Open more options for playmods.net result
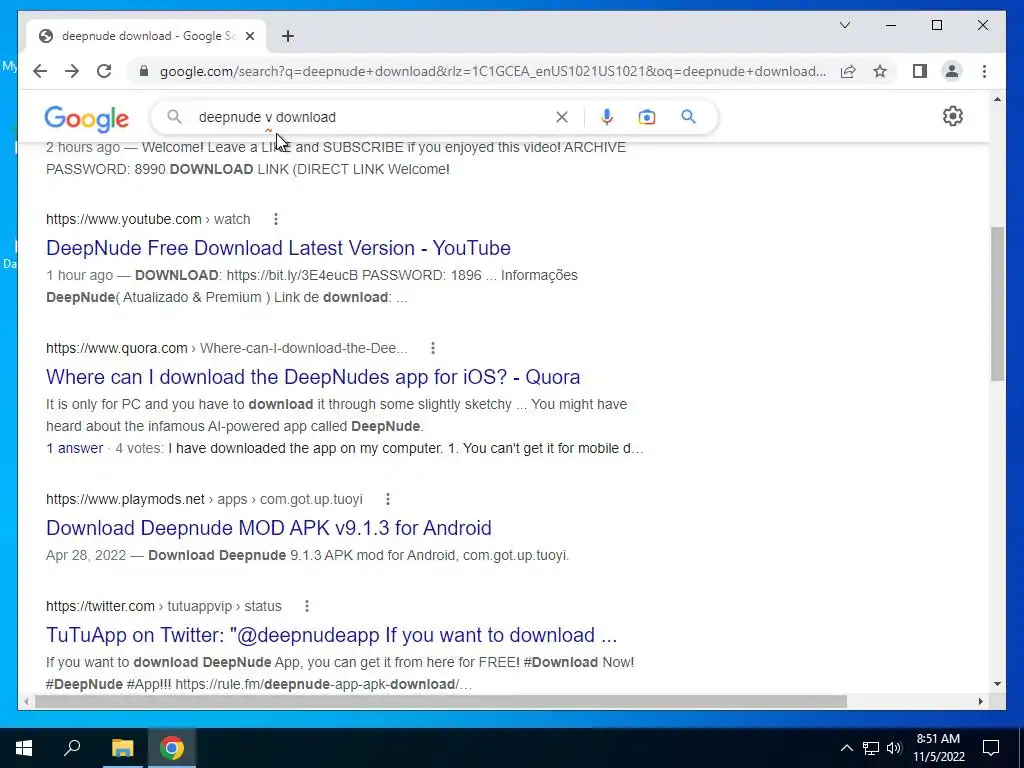 [387, 500]
